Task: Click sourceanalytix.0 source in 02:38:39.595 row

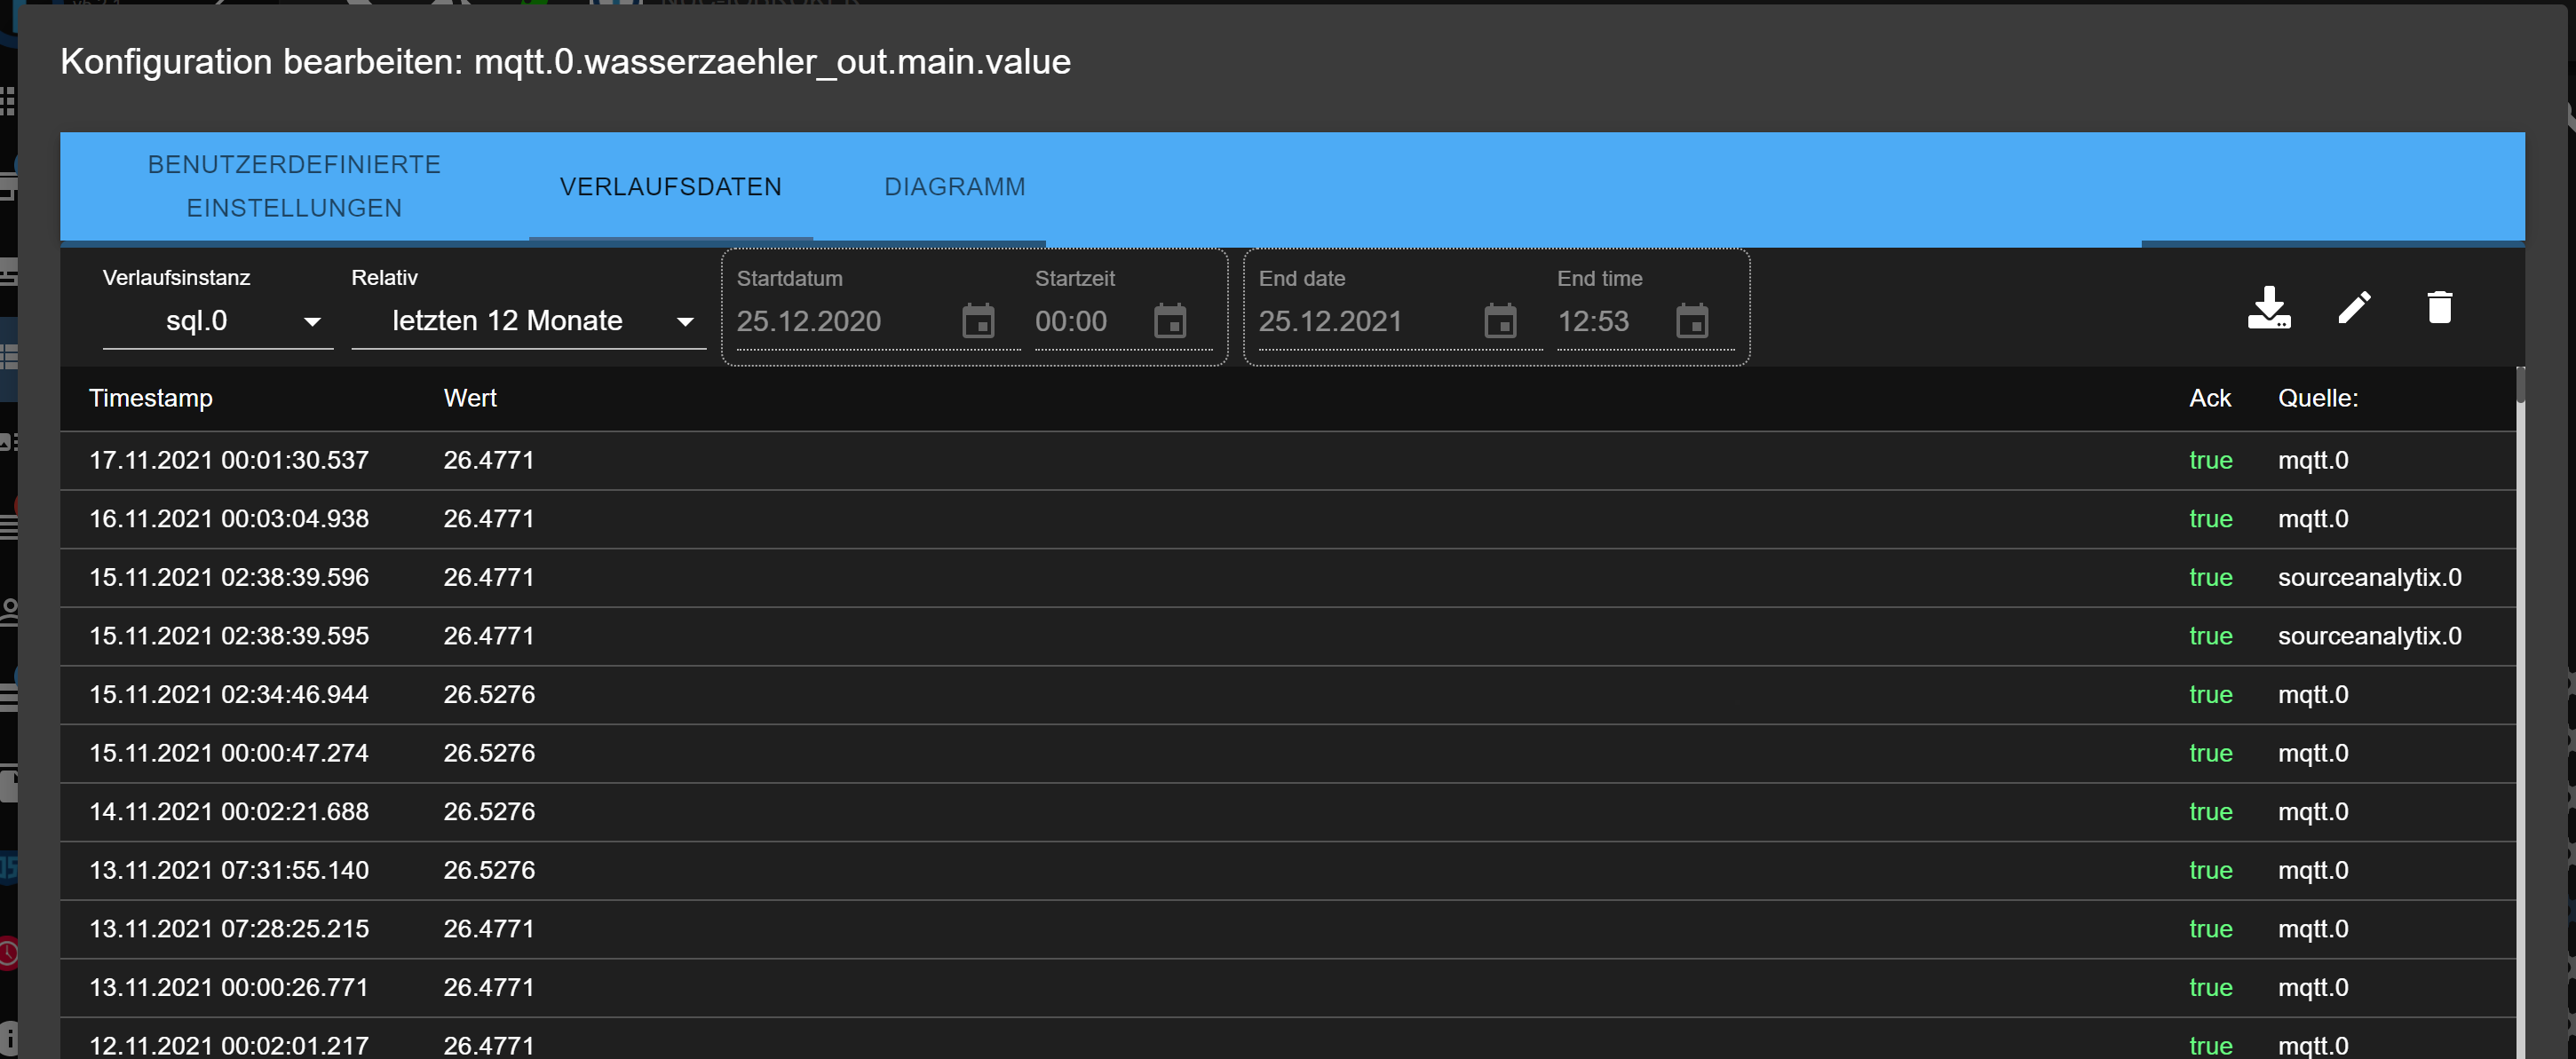Action: point(2369,636)
